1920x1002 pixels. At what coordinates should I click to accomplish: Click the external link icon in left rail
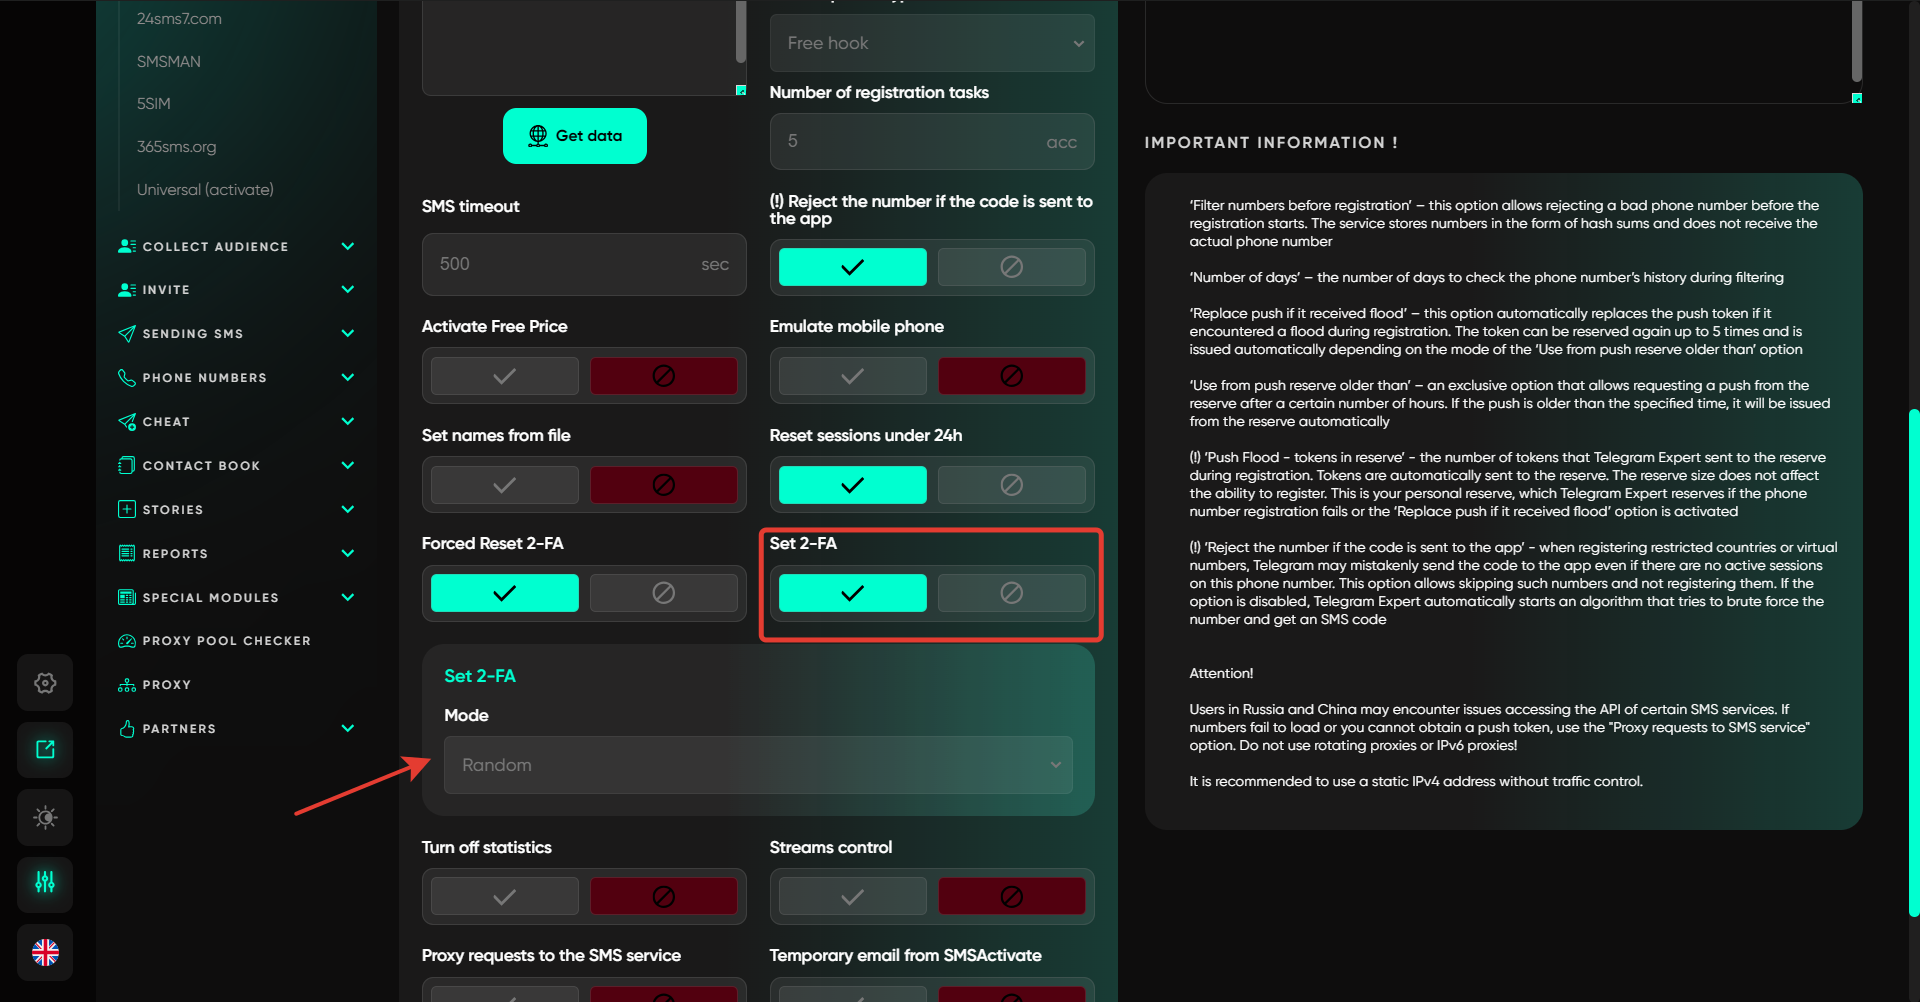[x=45, y=750]
